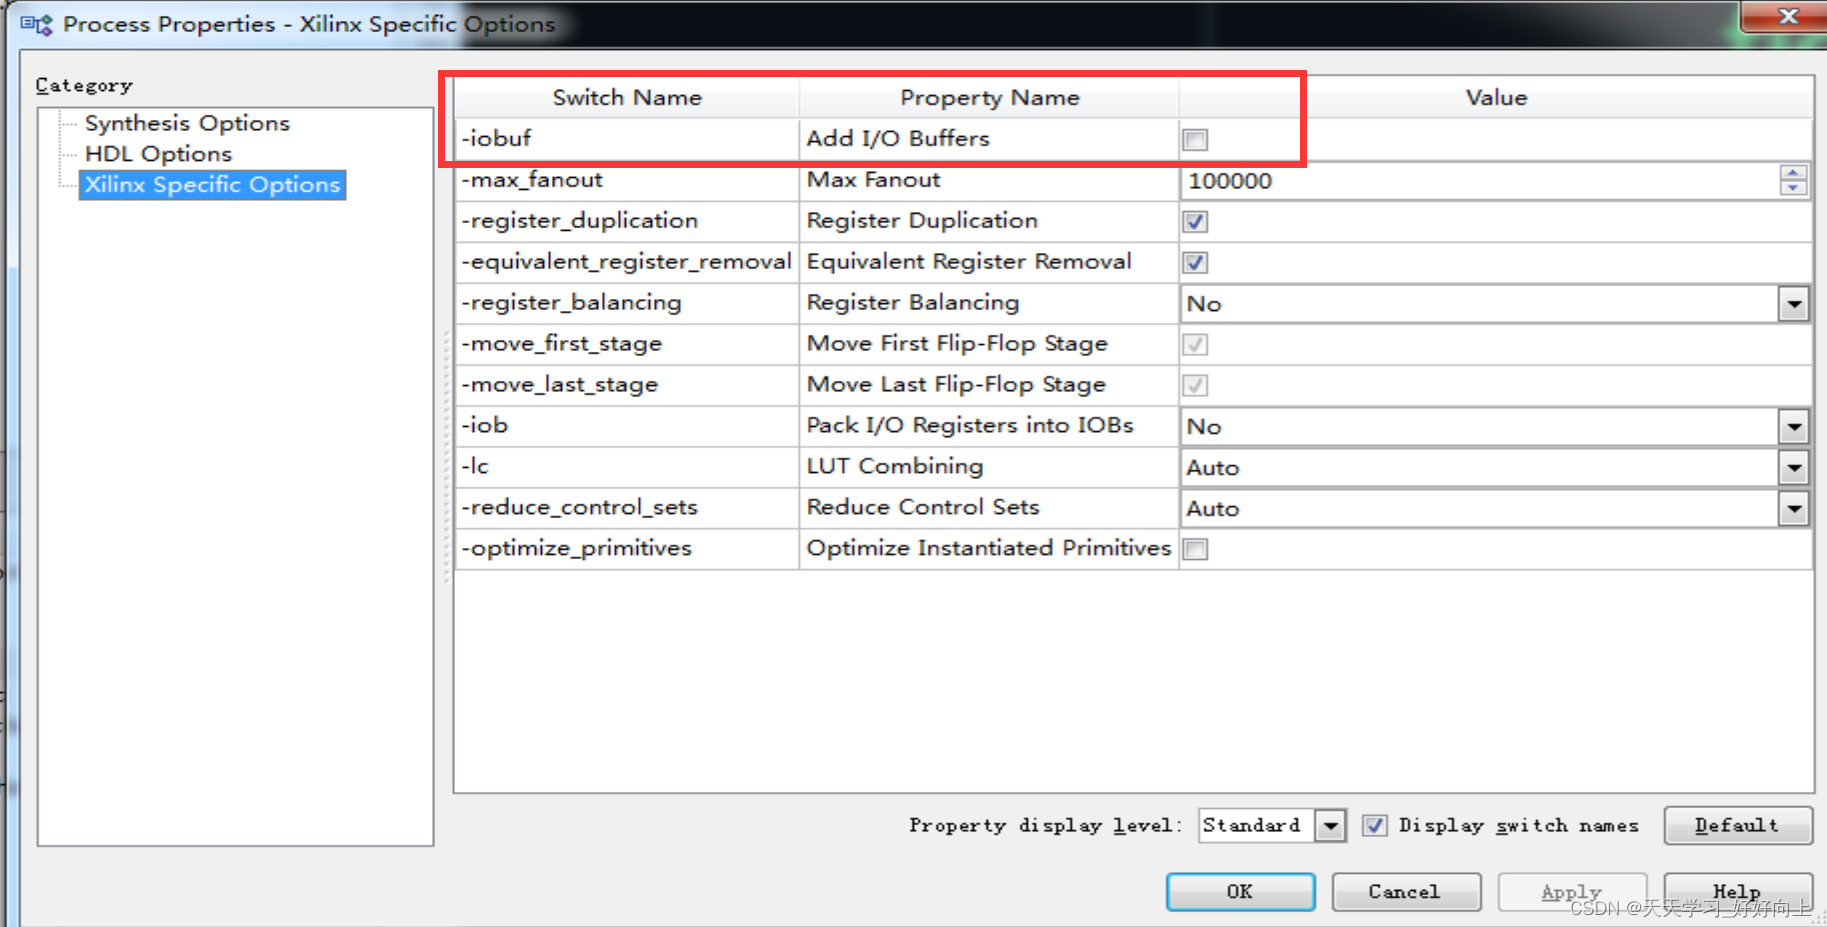
Task: Select the -move_last_stage switch cell
Action: click(627, 385)
